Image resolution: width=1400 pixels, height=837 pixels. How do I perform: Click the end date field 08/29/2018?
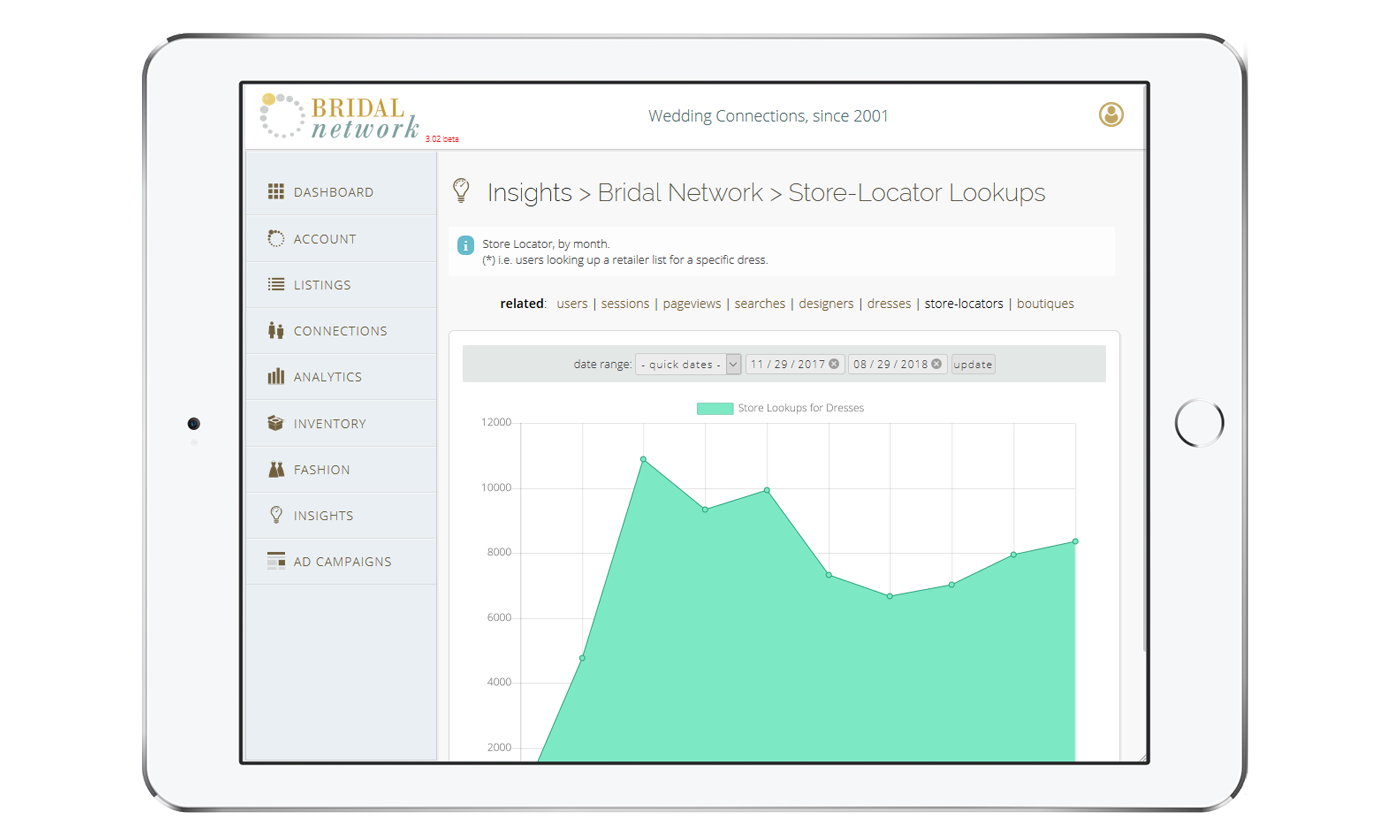click(898, 364)
